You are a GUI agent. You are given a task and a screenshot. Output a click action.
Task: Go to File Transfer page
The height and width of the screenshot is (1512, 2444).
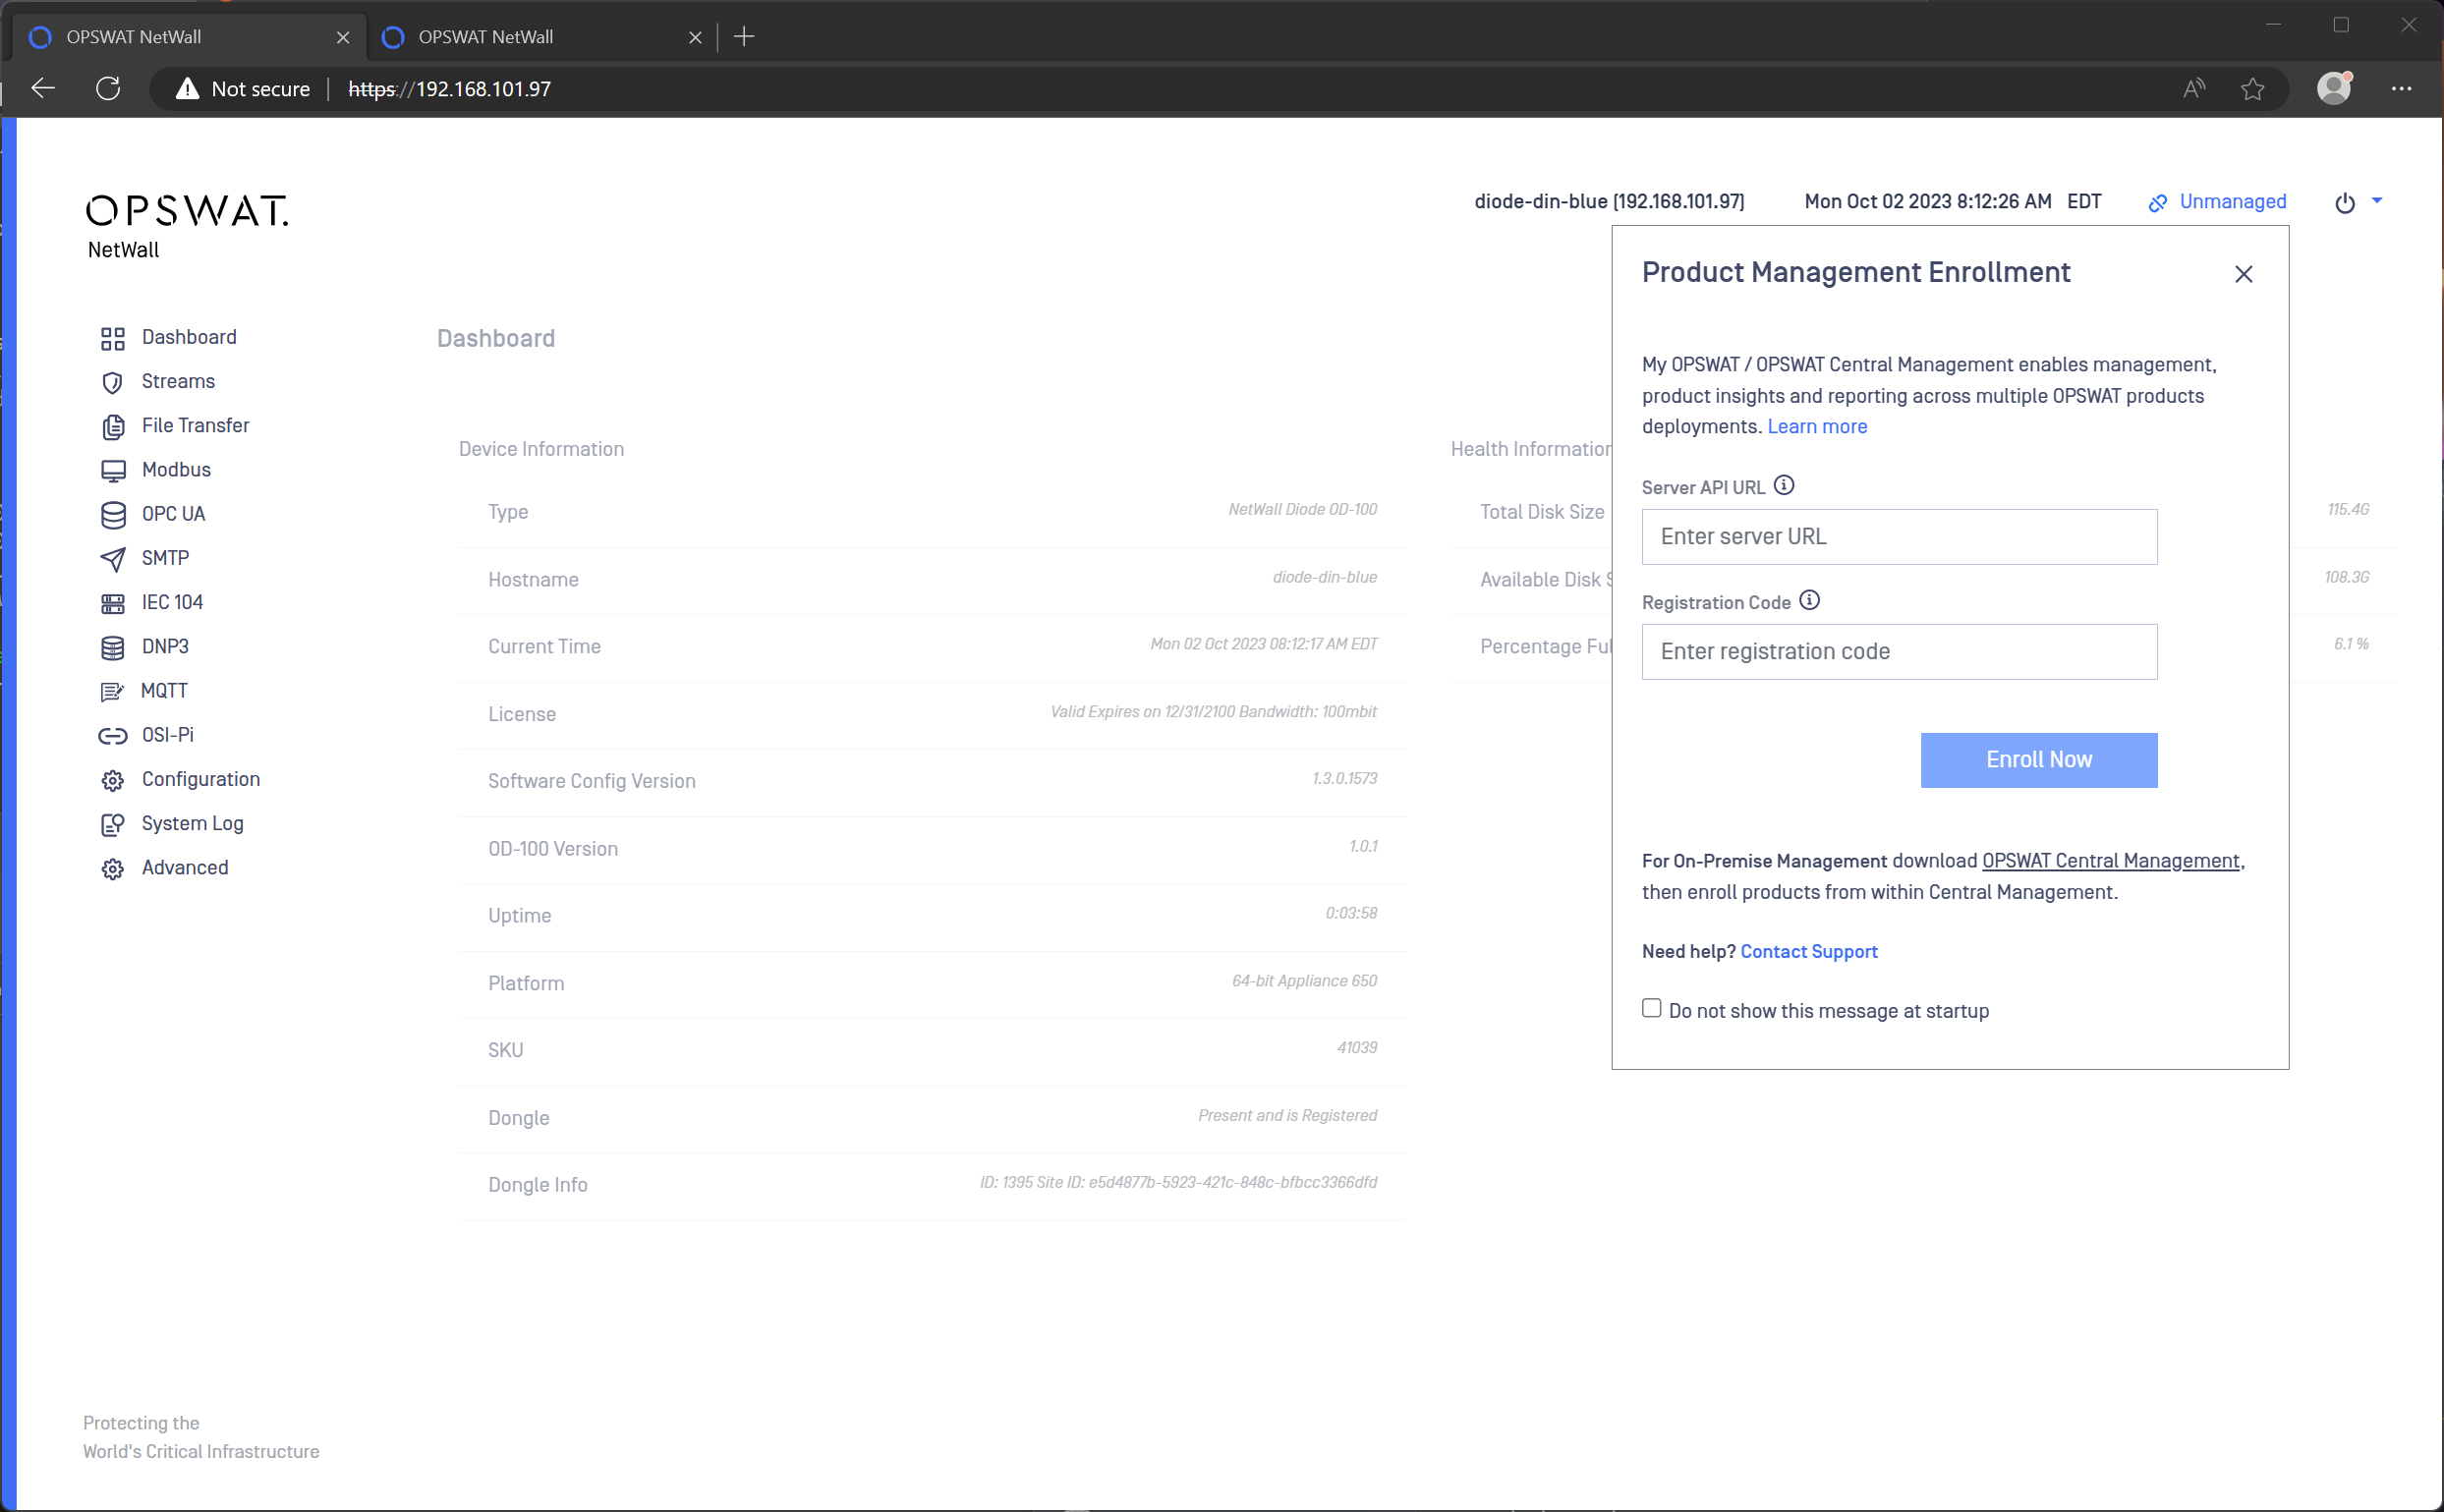tap(195, 426)
